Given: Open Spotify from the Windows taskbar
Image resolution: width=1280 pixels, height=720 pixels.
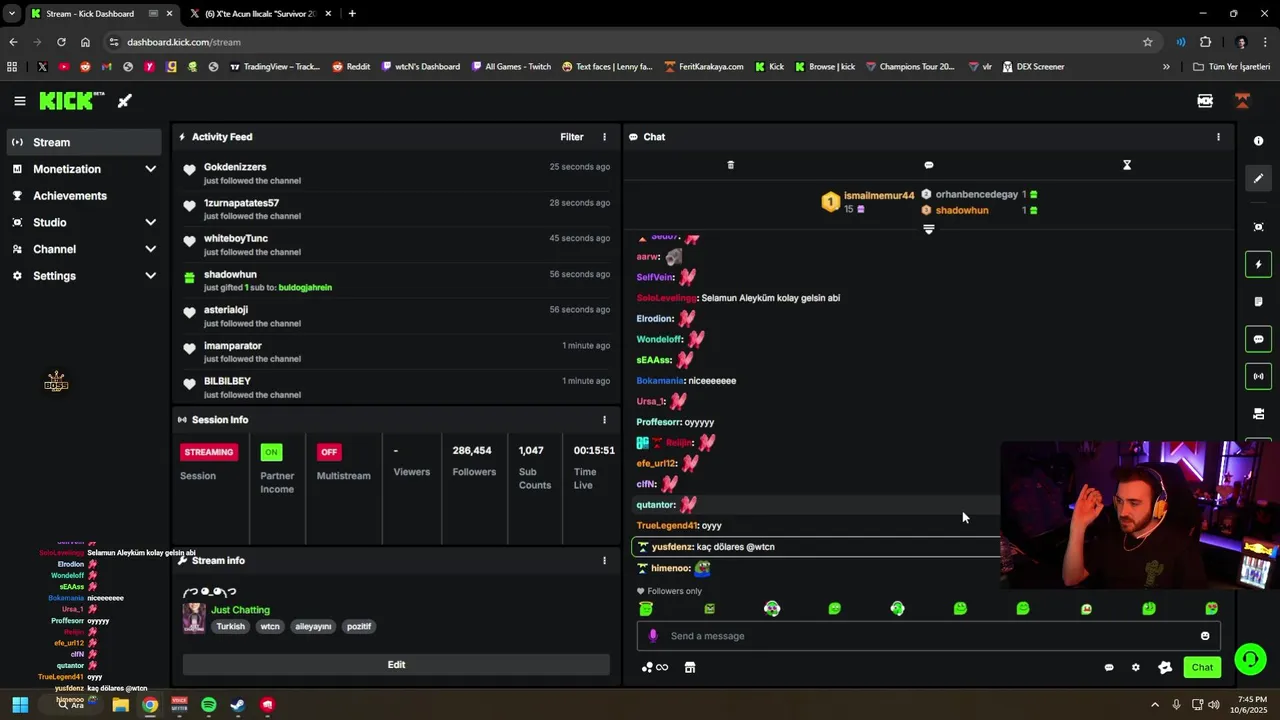Looking at the screenshot, I should (x=208, y=705).
